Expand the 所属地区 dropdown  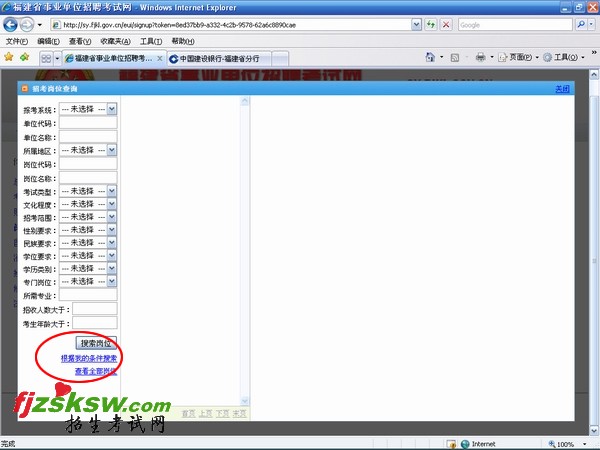click(111, 150)
